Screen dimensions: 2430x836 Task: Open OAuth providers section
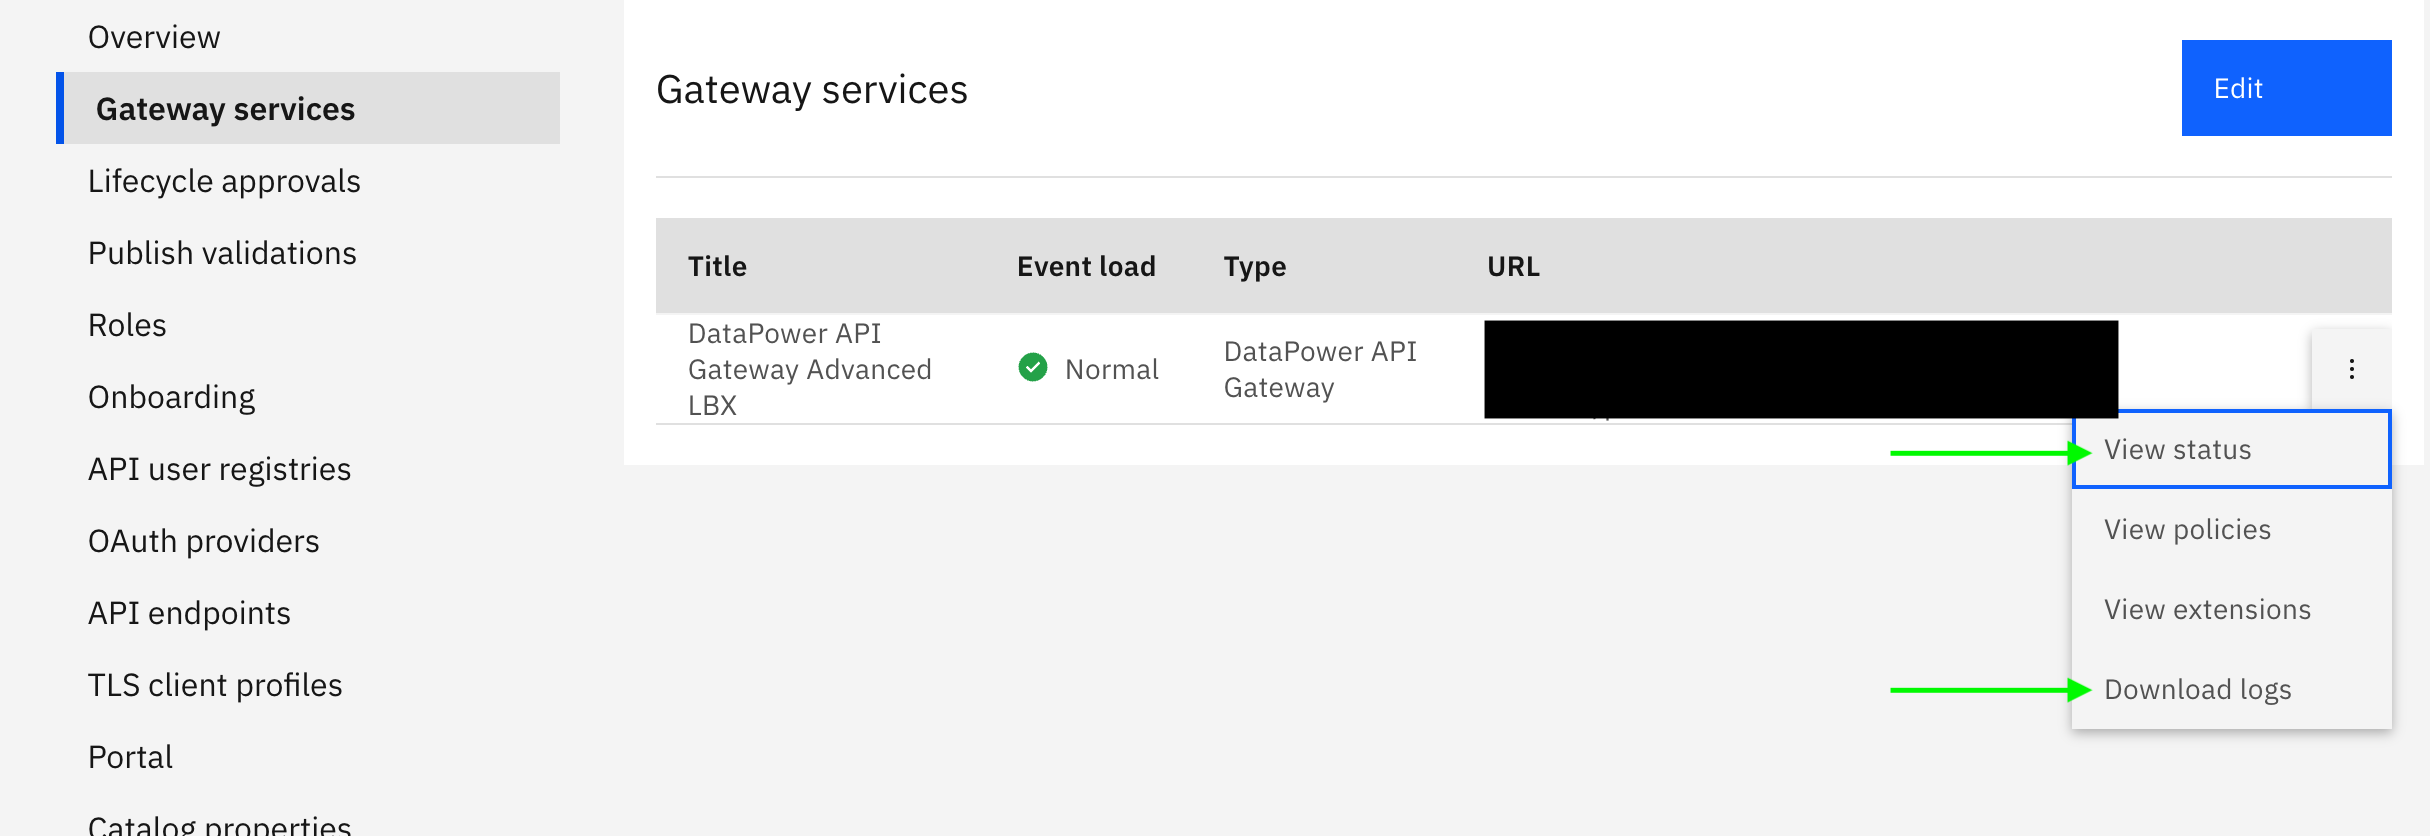pyautogui.click(x=203, y=541)
